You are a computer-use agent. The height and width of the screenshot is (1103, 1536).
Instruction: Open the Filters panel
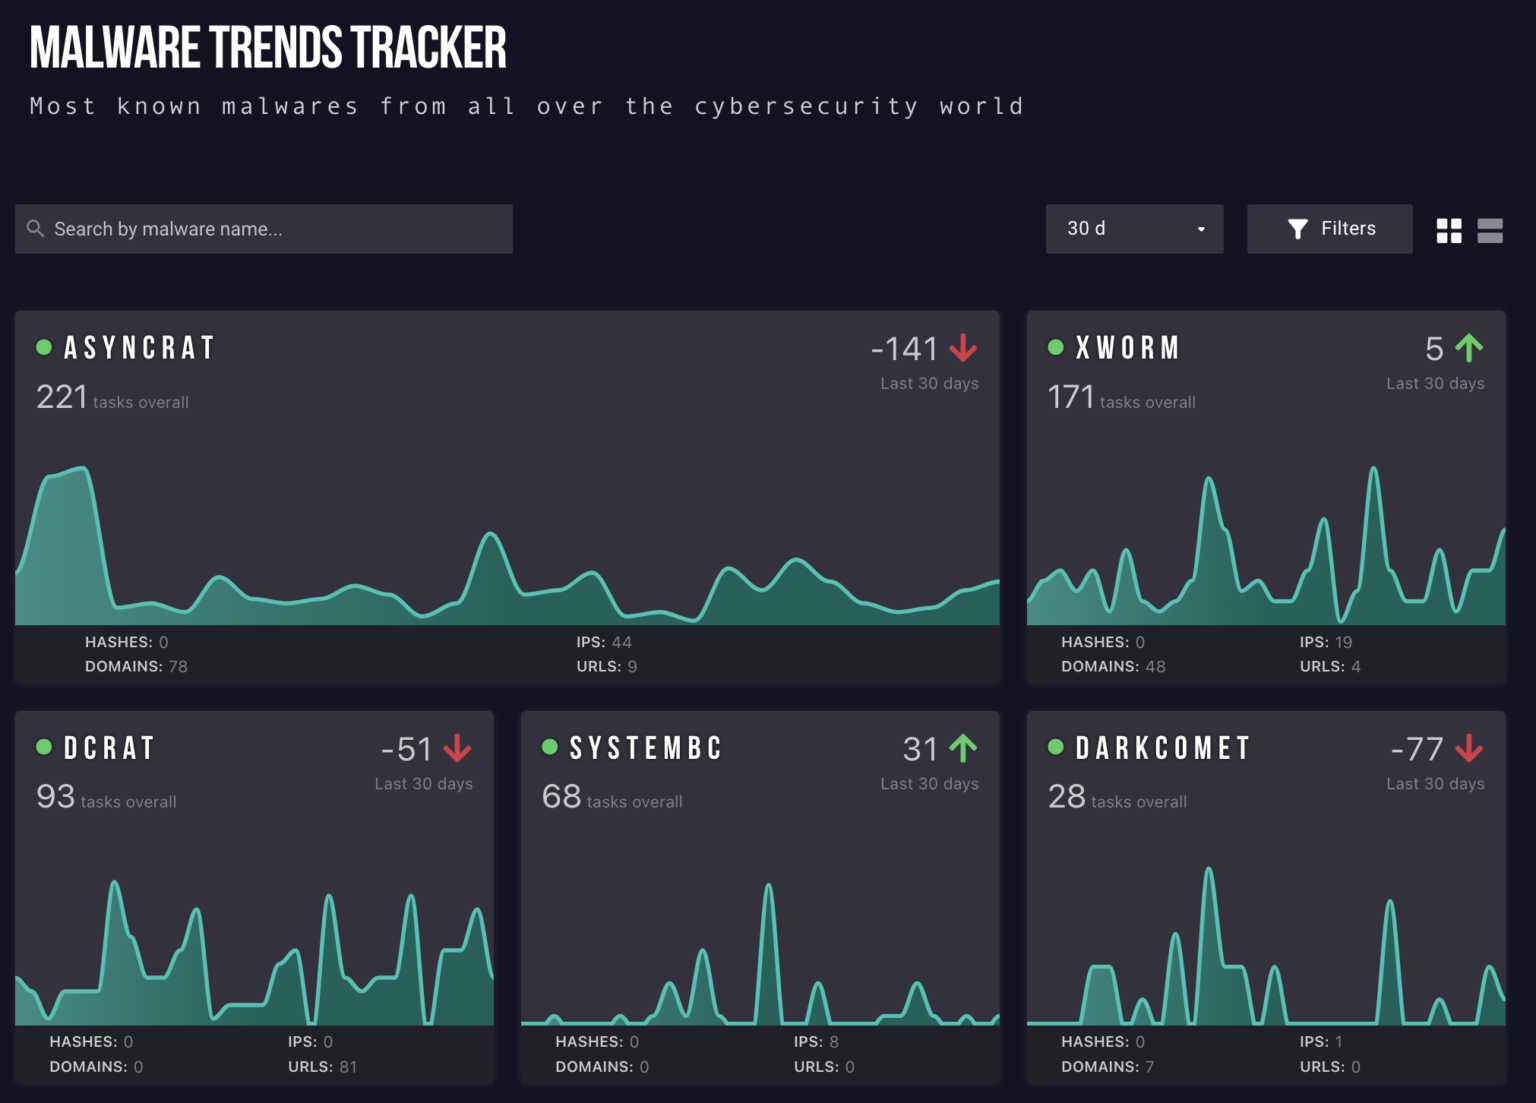[1329, 229]
